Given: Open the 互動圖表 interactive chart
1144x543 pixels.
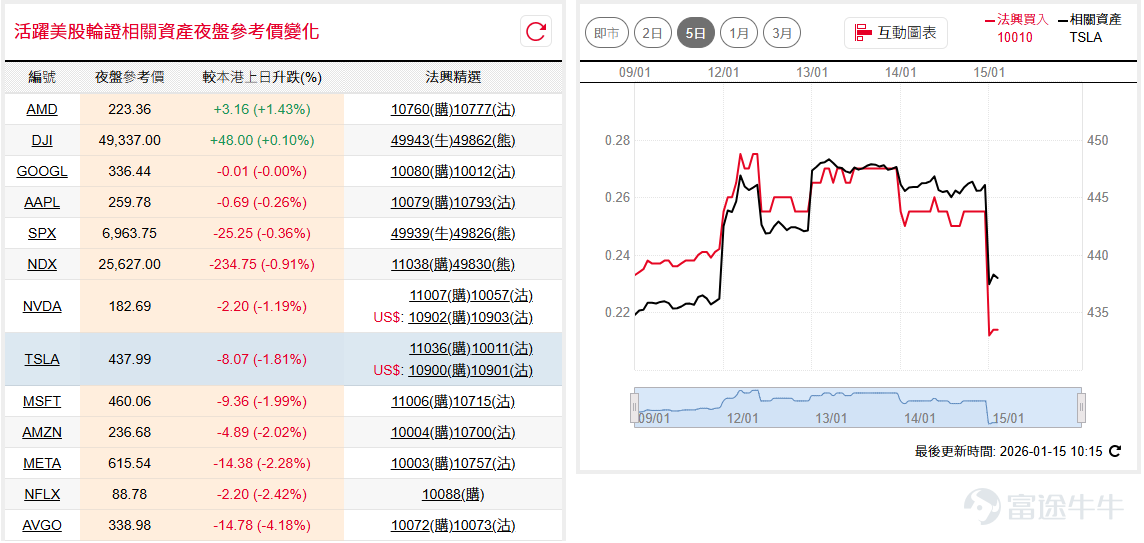Looking at the screenshot, I should 896,33.
